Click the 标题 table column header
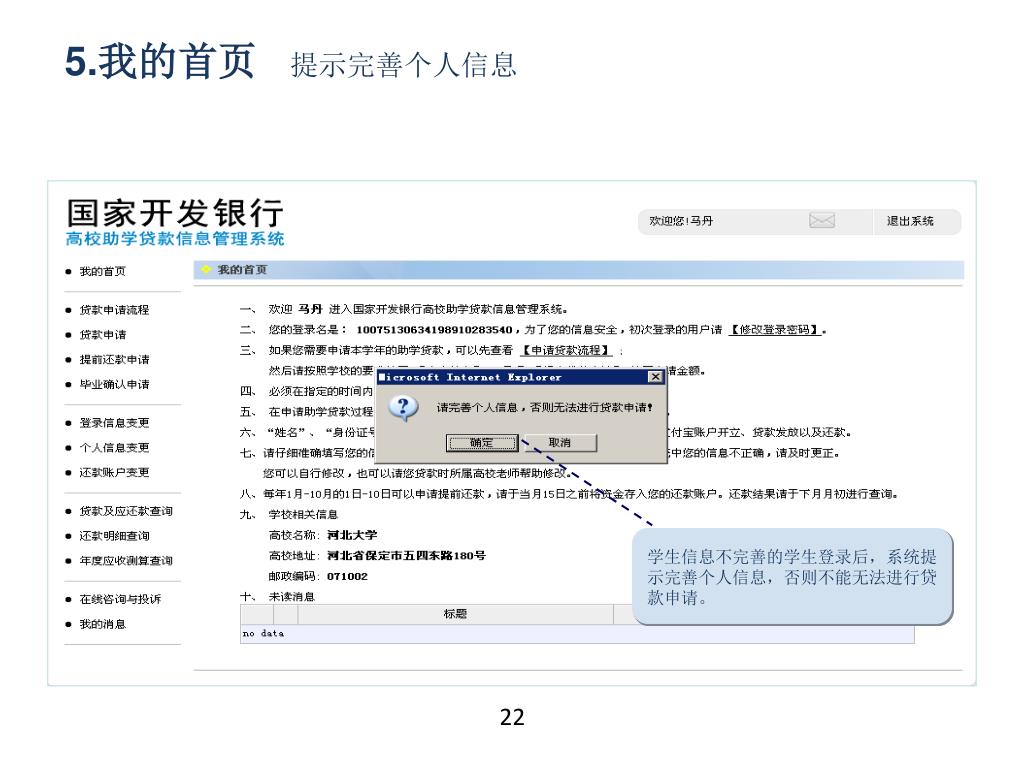Image resolution: width=1024 pixels, height=768 pixels. pyautogui.click(x=455, y=614)
